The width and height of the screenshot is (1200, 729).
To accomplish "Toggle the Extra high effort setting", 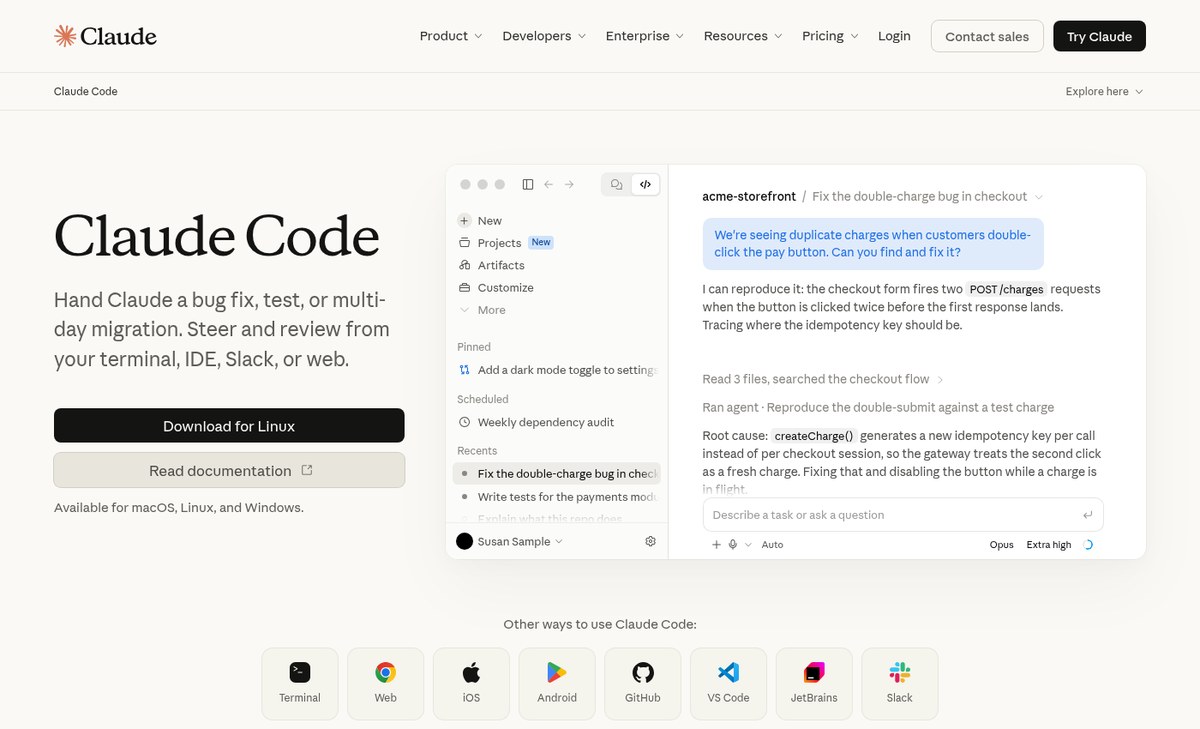I will (1049, 545).
